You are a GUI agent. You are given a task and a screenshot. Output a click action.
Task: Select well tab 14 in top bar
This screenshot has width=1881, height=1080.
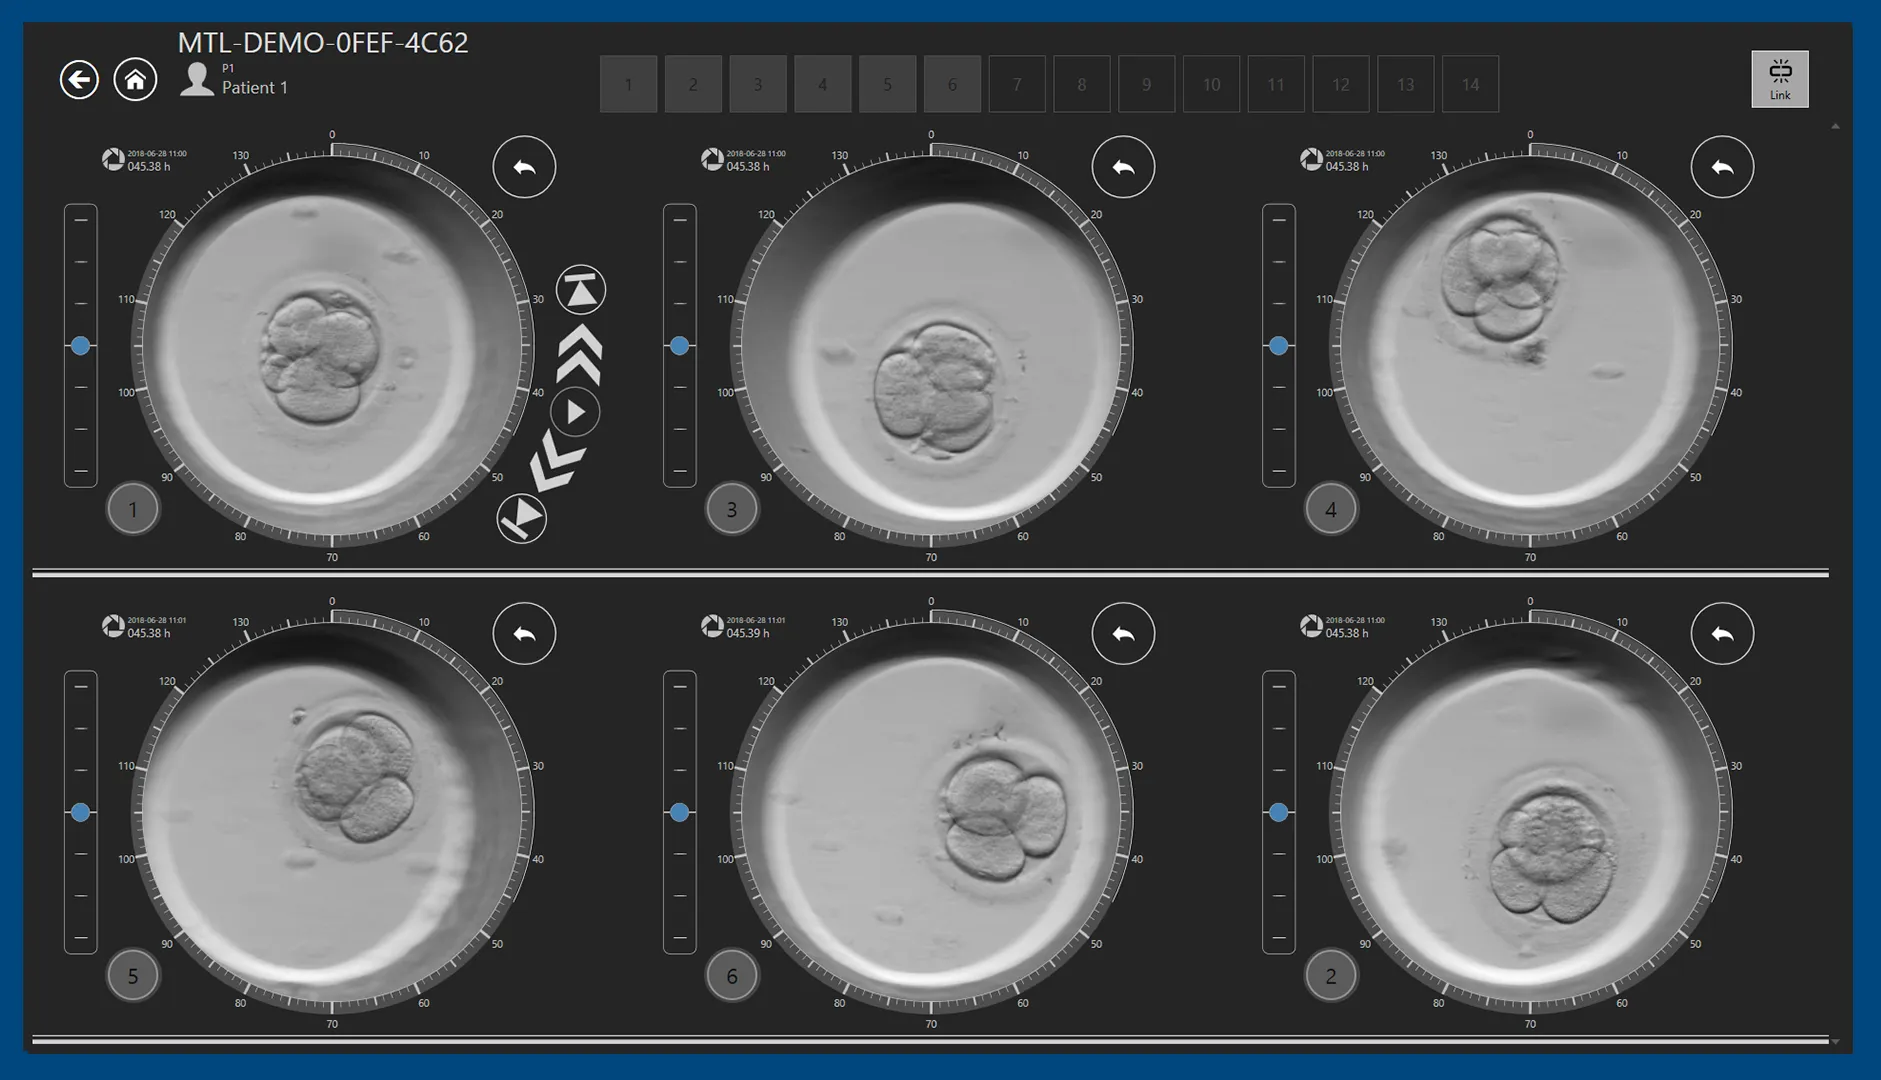(x=1470, y=84)
